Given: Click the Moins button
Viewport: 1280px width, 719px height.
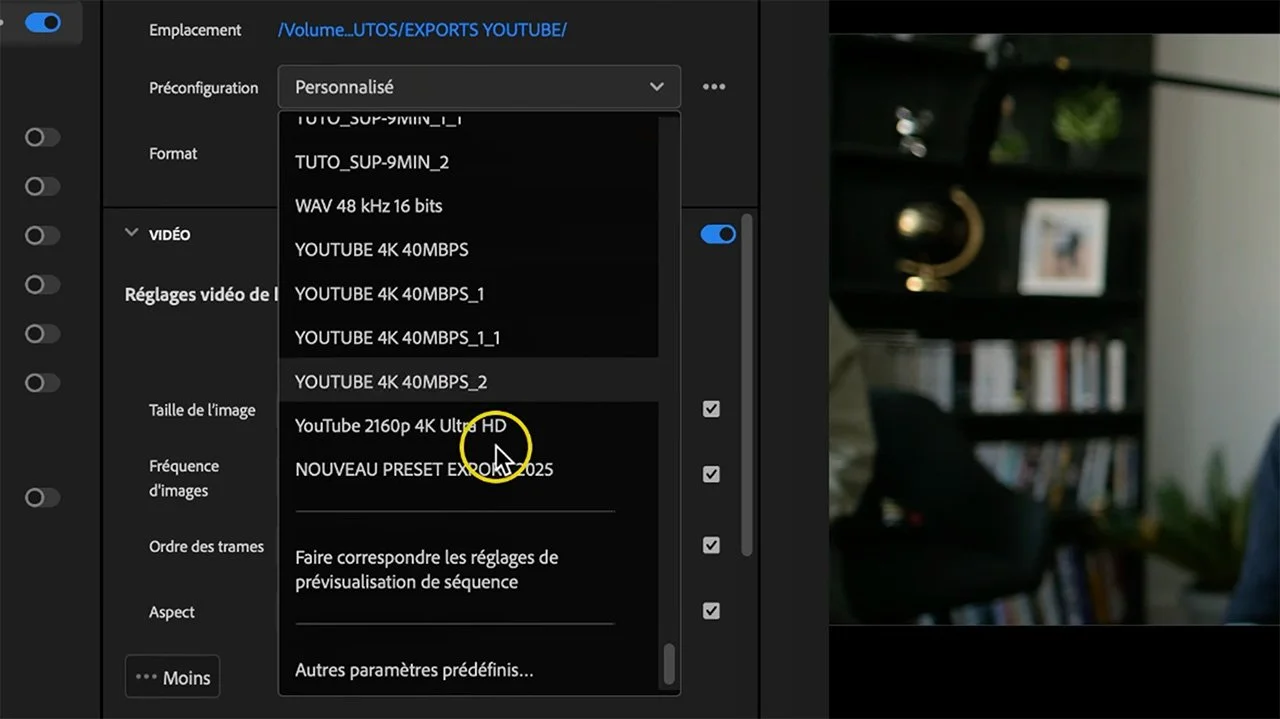Looking at the screenshot, I should click(172, 677).
